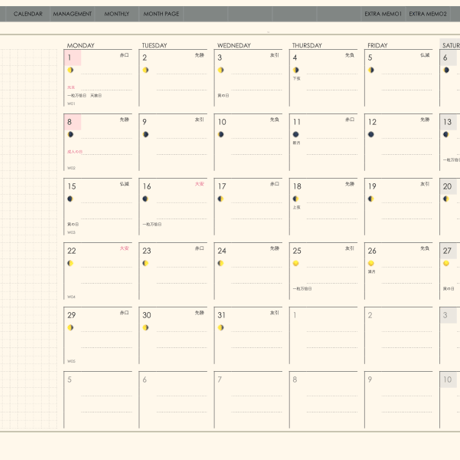Click date number 22
Viewport: 460px width, 460px height.
[72, 251]
